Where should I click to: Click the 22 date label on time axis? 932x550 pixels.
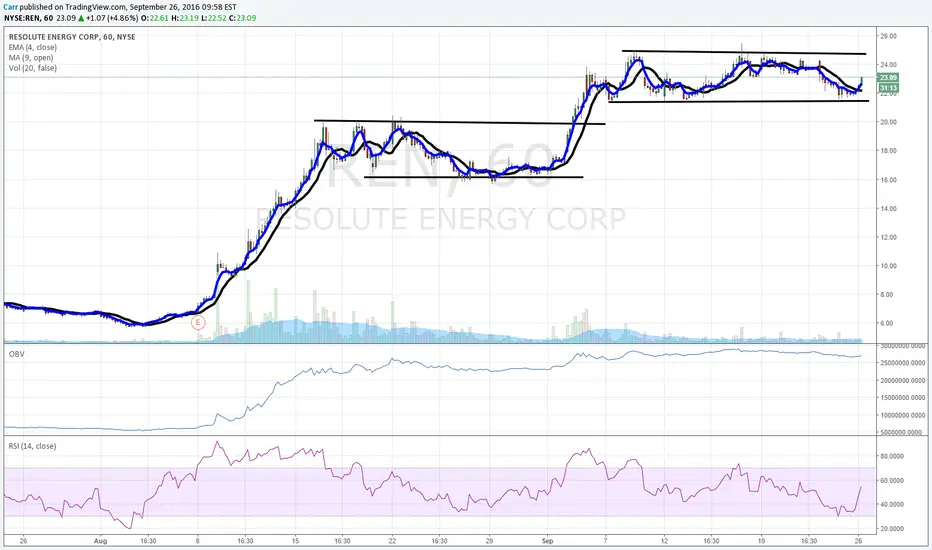tap(392, 541)
